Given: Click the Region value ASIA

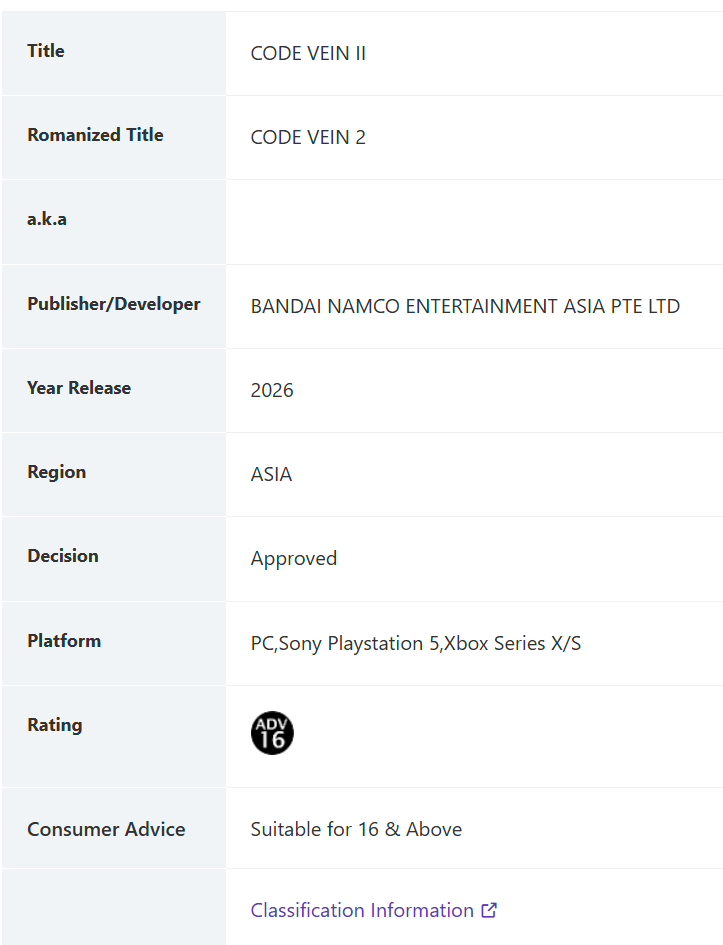Looking at the screenshot, I should coord(271,474).
